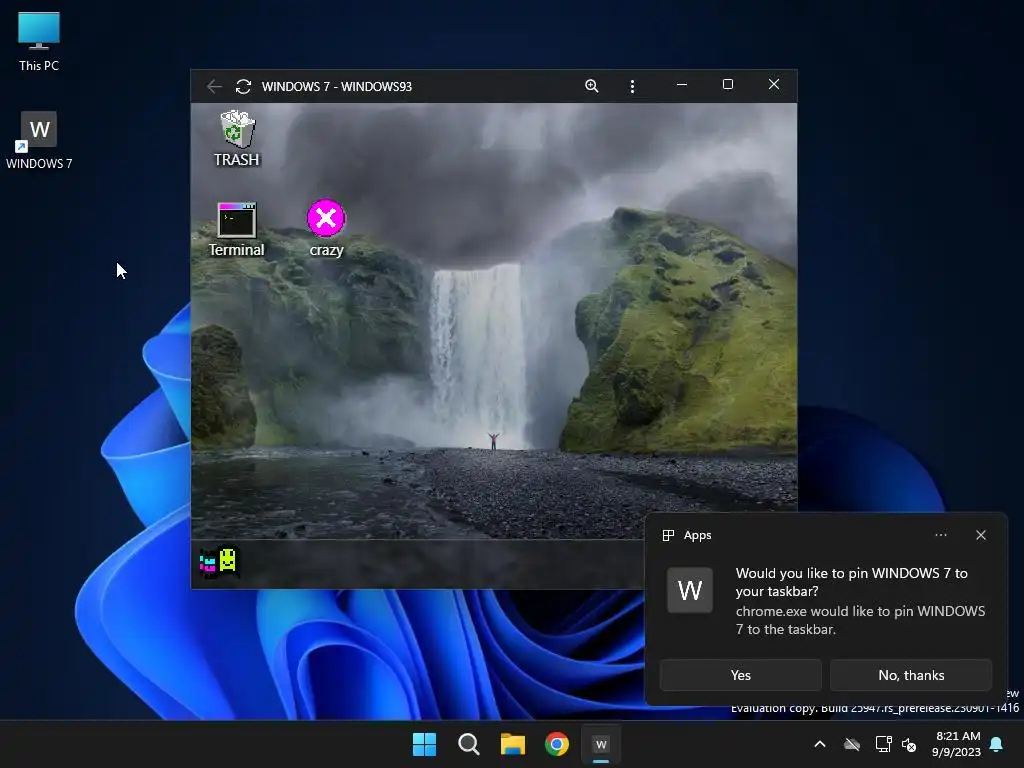Click the window title WINDOWS 7 - WINDOWS93
Viewport: 1024px width, 768px height.
336,86
